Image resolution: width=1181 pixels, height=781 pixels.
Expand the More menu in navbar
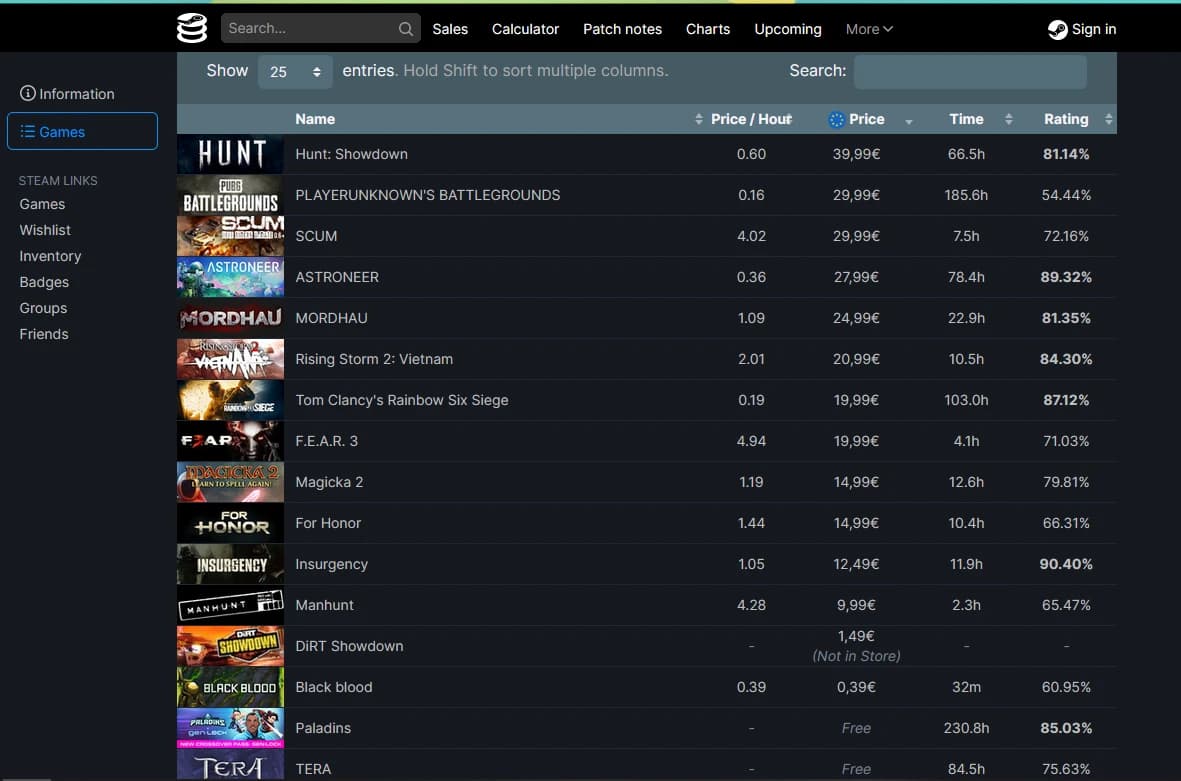click(869, 29)
